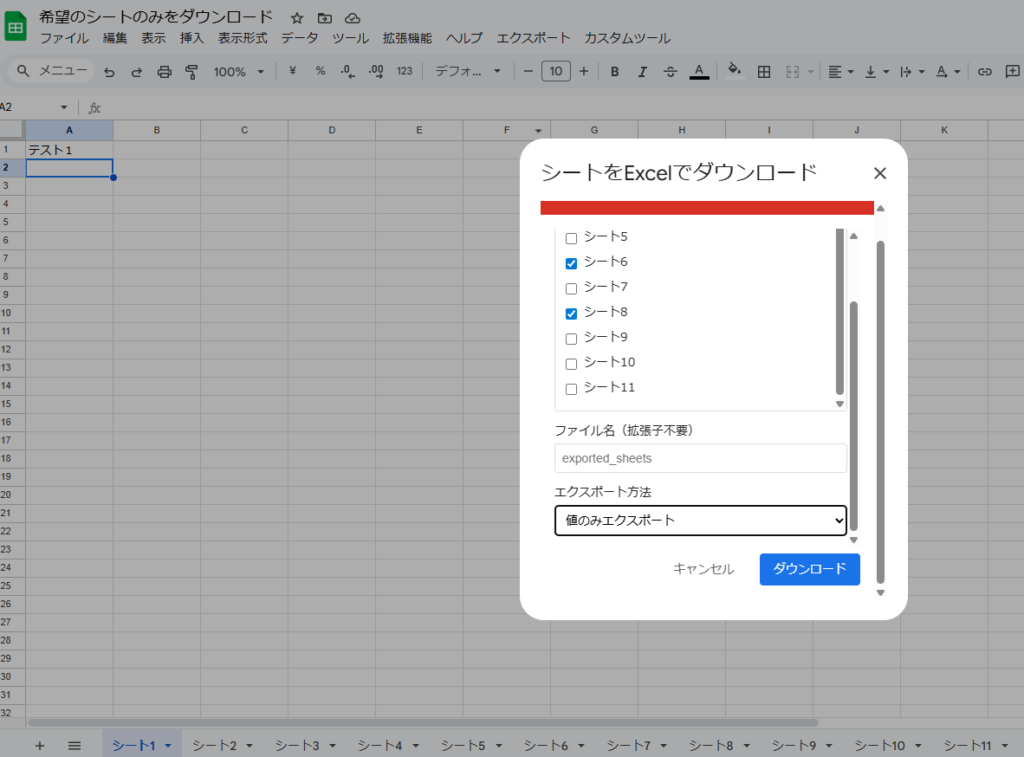The image size is (1024, 757).
Task: Open the fill color picker
Action: [x=734, y=71]
